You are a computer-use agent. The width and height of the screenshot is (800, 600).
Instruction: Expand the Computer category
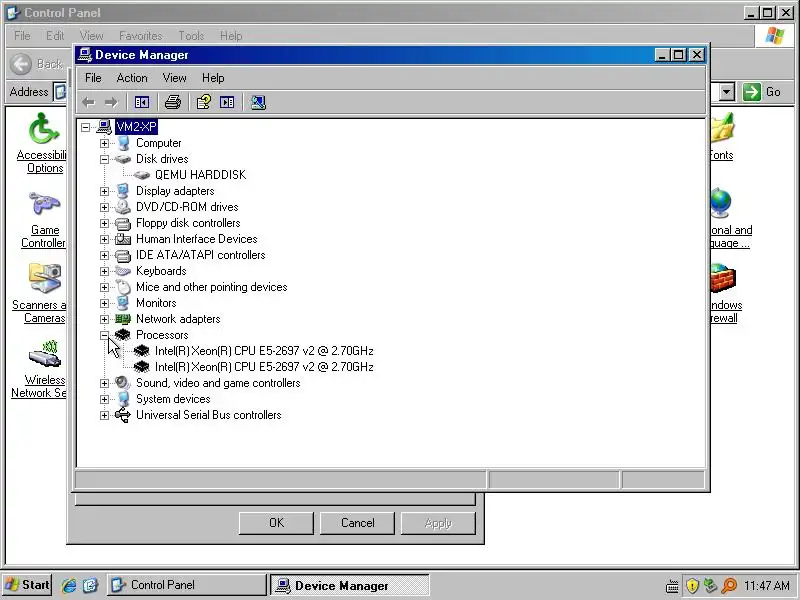[104, 143]
